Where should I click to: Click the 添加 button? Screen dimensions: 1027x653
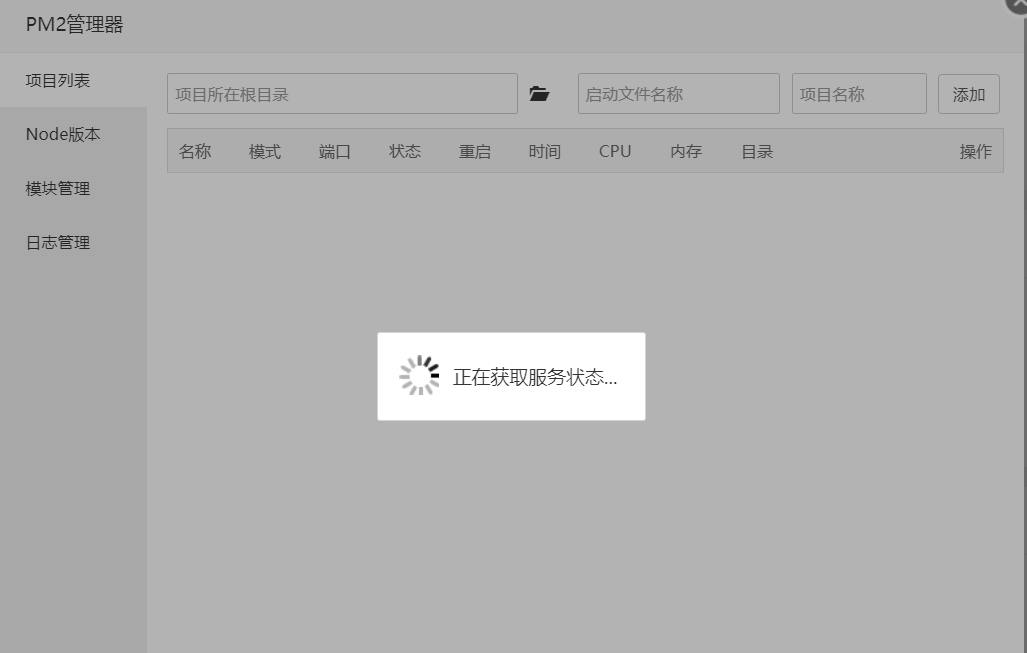click(x=968, y=94)
